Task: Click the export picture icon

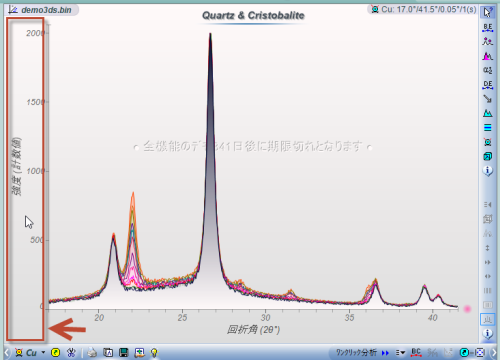Action: click(139, 352)
